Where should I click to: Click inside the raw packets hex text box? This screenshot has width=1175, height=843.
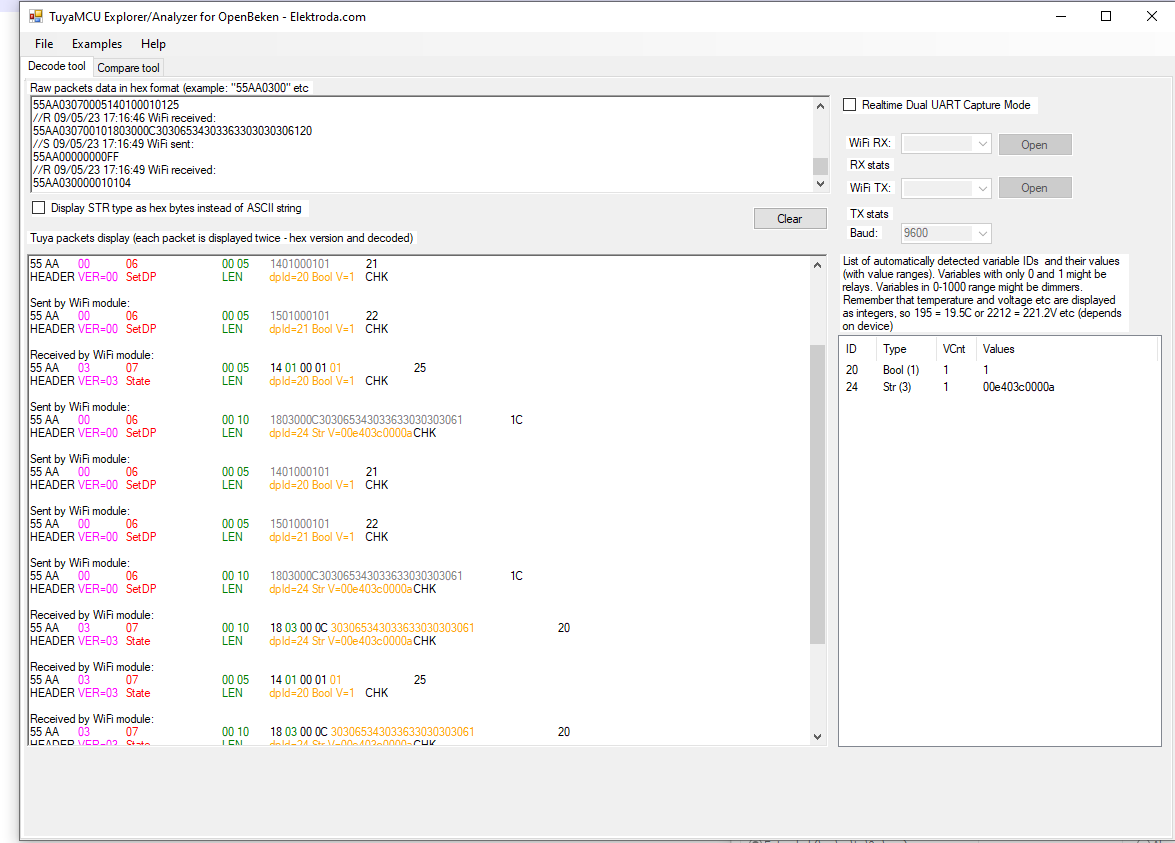point(421,144)
